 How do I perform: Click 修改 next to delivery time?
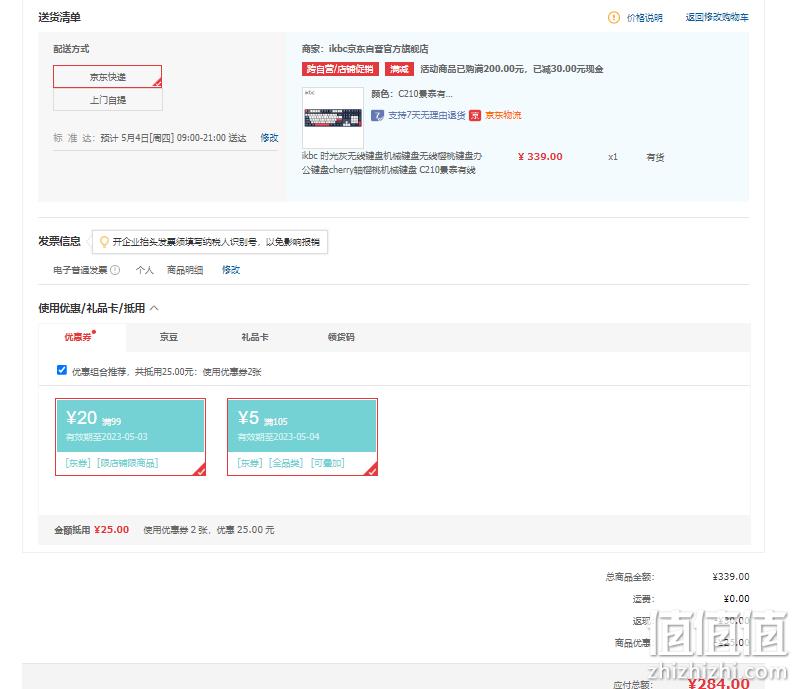click(x=269, y=138)
